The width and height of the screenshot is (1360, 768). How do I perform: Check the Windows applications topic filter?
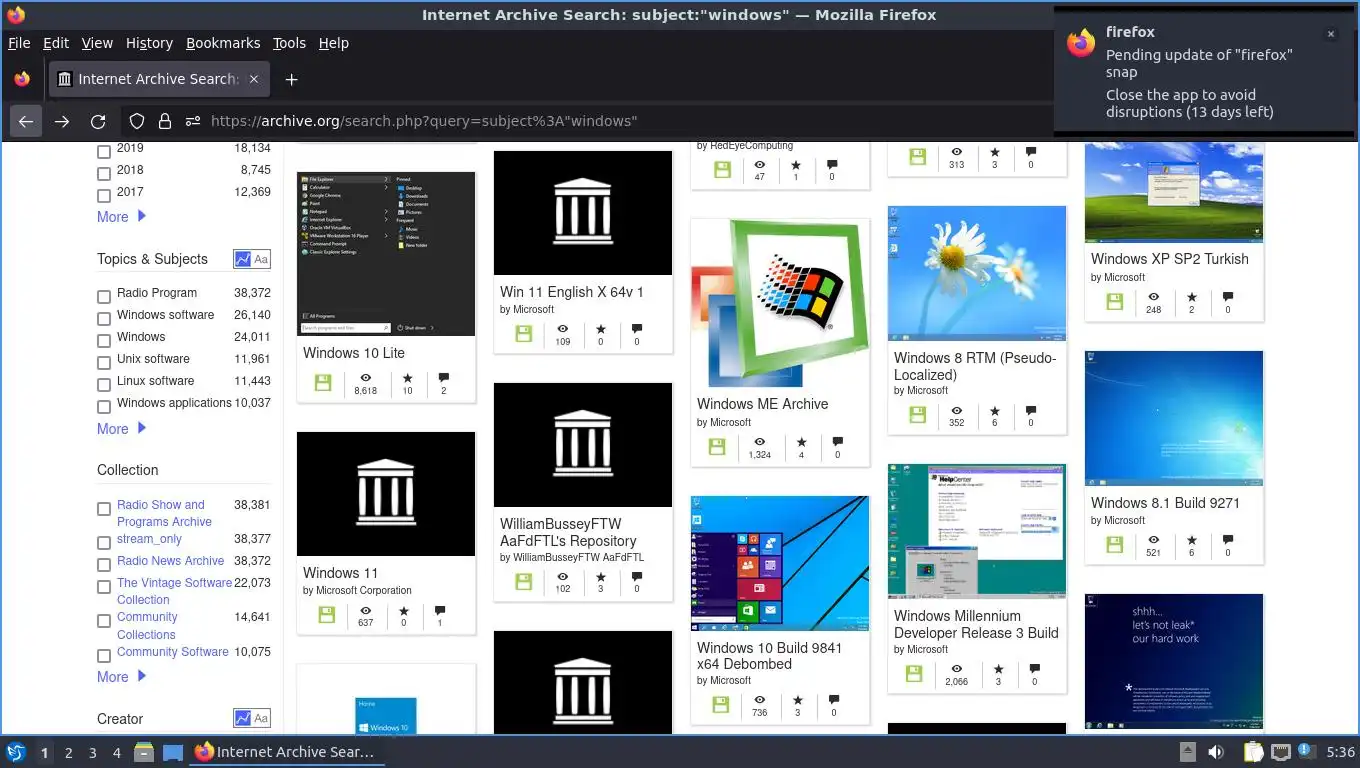(x=104, y=407)
